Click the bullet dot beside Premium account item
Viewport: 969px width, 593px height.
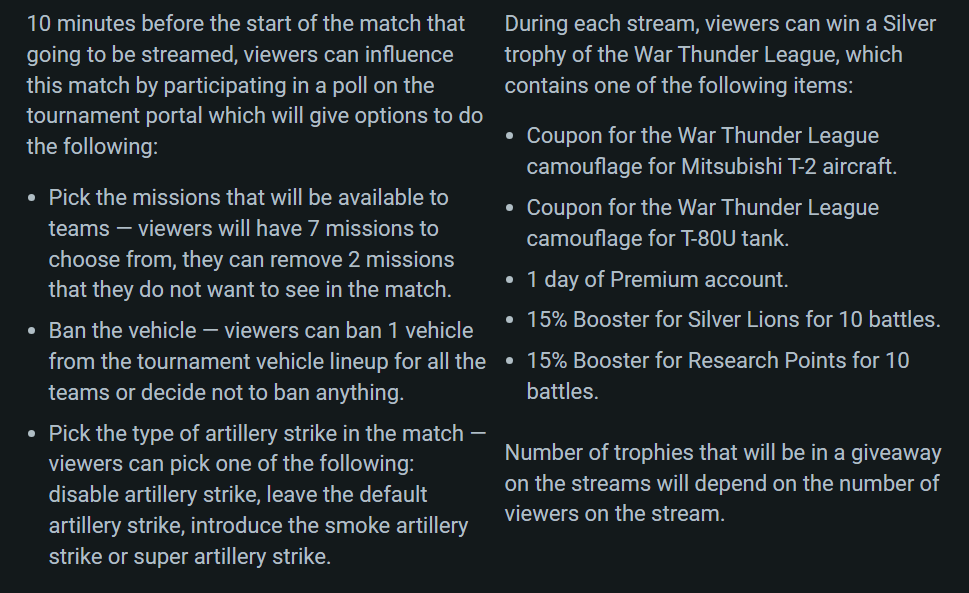click(511, 280)
